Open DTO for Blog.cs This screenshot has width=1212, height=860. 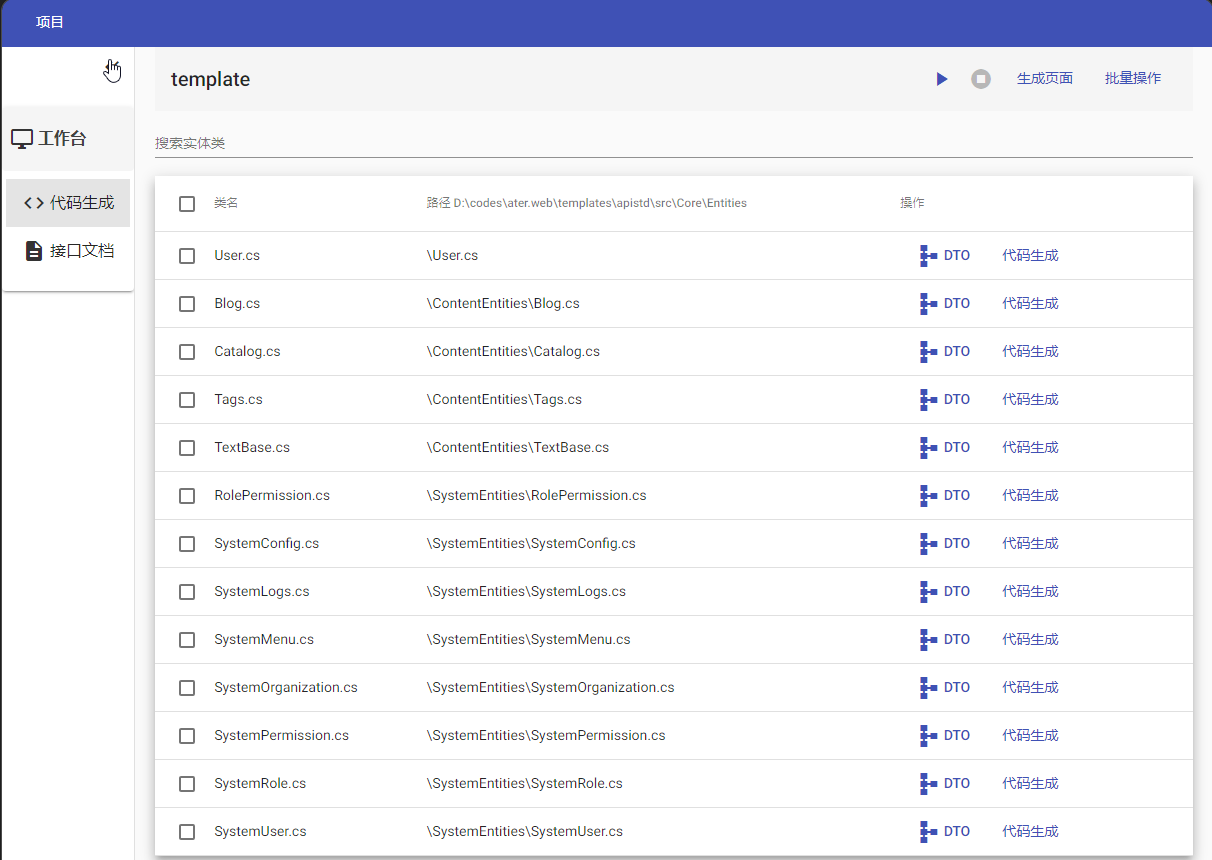coord(945,304)
